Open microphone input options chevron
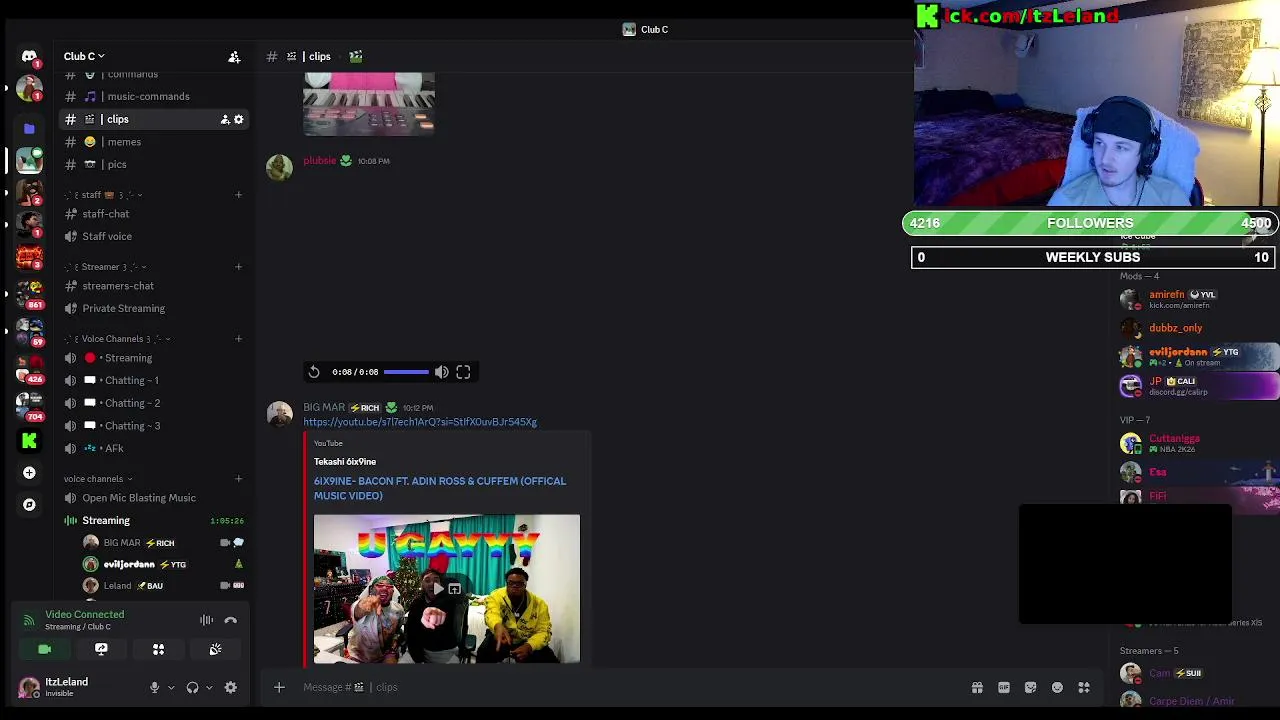 point(171,687)
